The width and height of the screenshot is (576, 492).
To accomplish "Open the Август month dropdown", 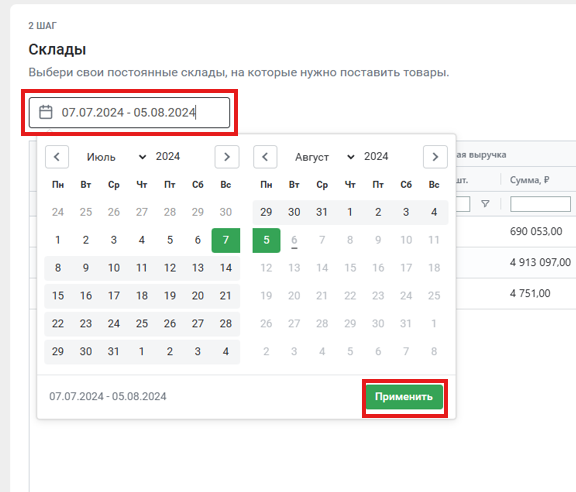I will pyautogui.click(x=324, y=157).
